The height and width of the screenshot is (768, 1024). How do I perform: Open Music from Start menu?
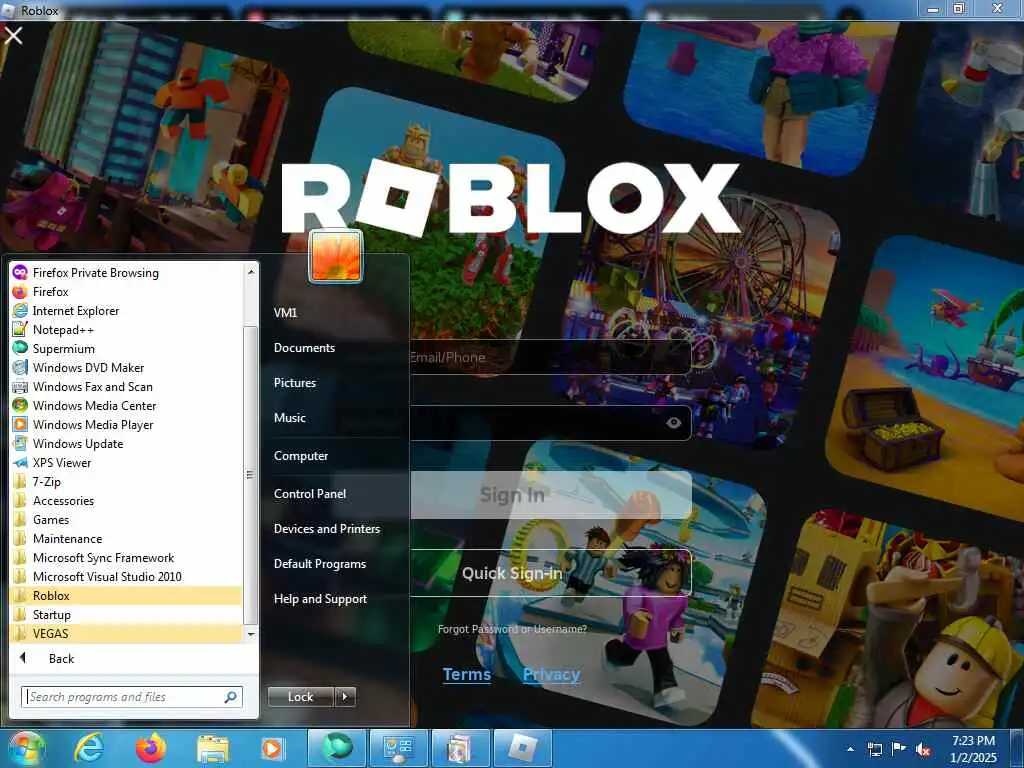(x=289, y=417)
